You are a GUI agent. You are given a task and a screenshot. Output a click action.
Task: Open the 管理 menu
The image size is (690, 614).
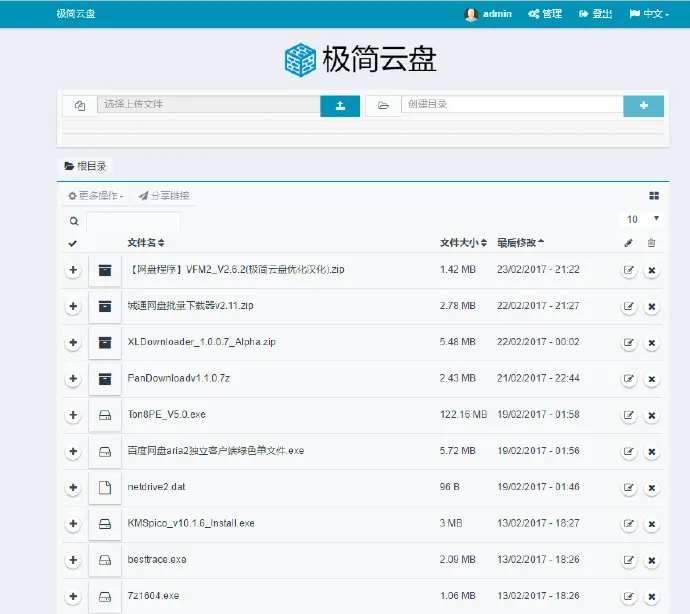click(x=545, y=14)
